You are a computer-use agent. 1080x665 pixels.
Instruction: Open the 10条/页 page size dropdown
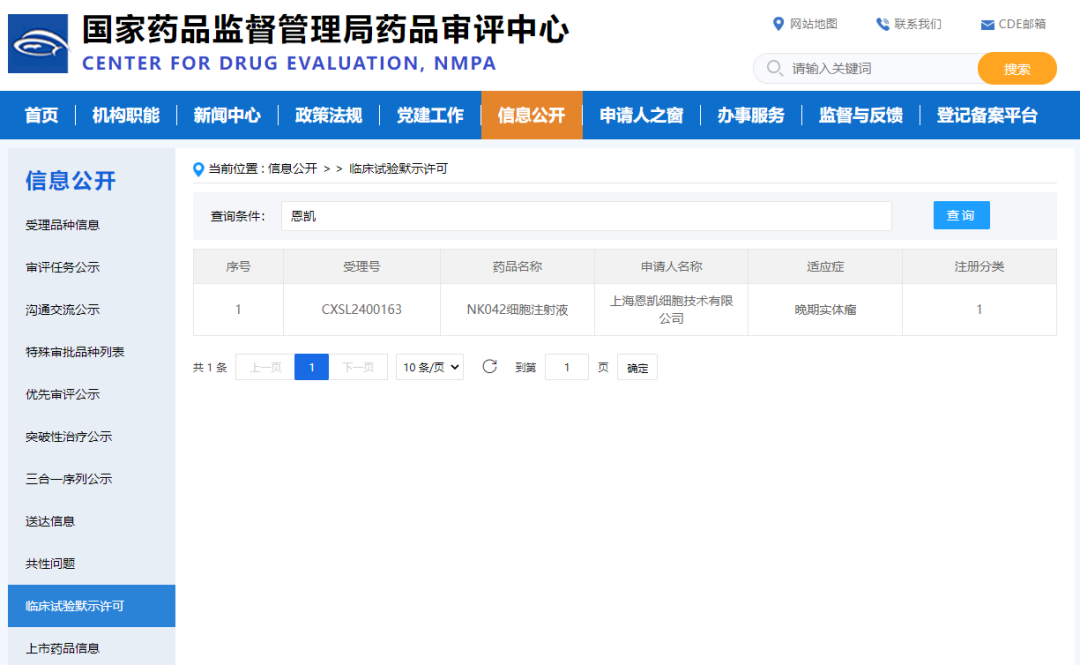click(430, 367)
